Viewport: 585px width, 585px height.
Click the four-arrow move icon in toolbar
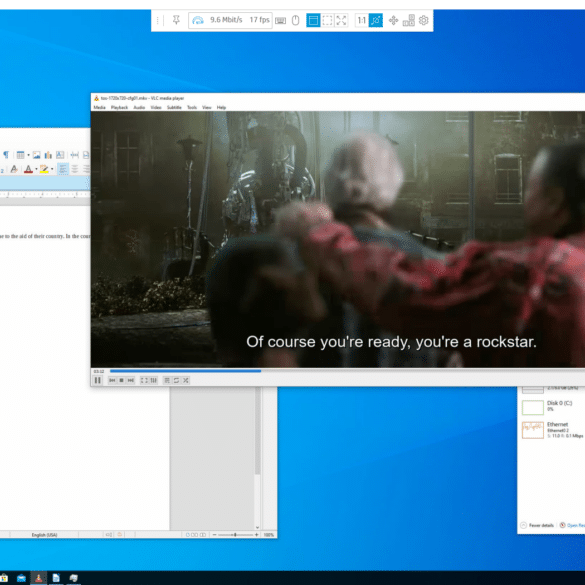pyautogui.click(x=393, y=21)
